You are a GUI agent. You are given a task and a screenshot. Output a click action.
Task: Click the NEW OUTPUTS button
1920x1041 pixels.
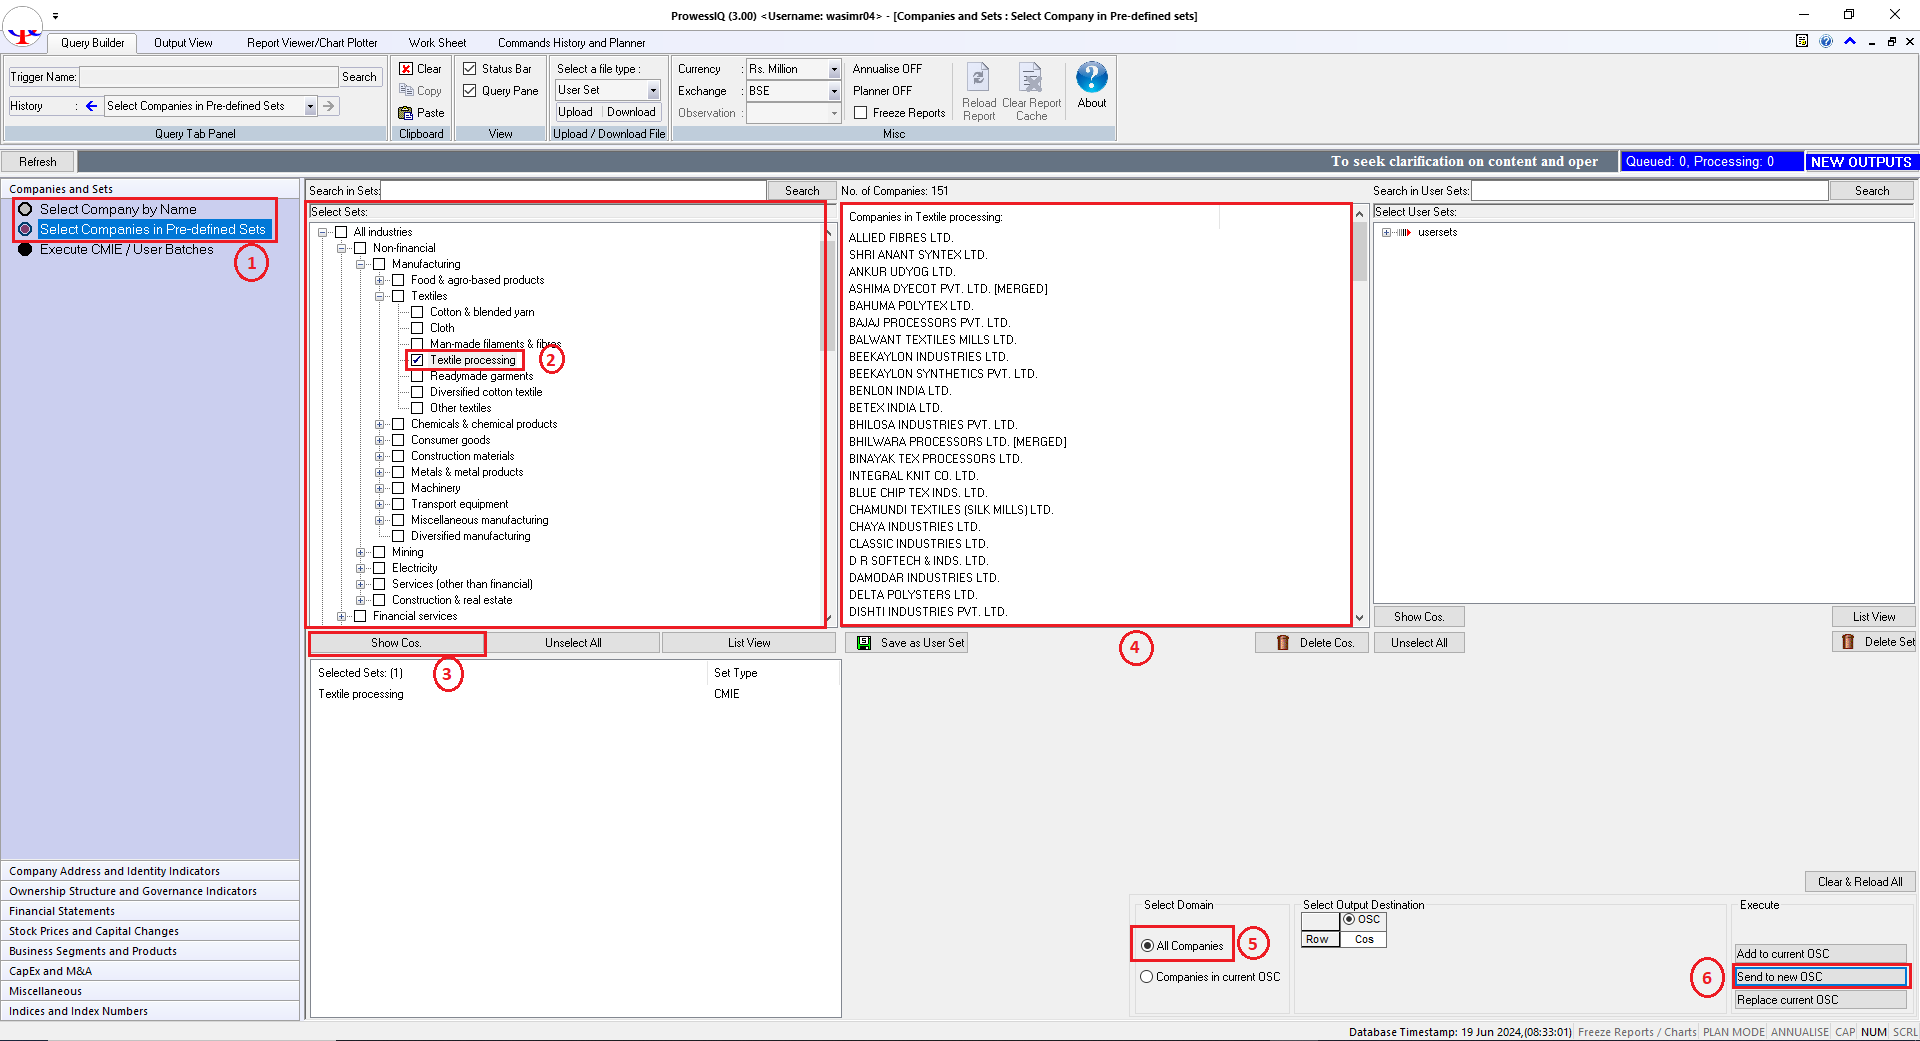click(1861, 162)
